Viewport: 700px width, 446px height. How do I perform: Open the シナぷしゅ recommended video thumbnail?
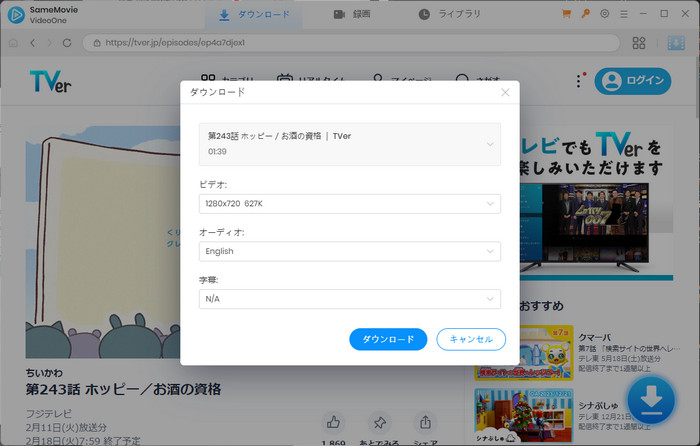pyautogui.click(x=524, y=416)
